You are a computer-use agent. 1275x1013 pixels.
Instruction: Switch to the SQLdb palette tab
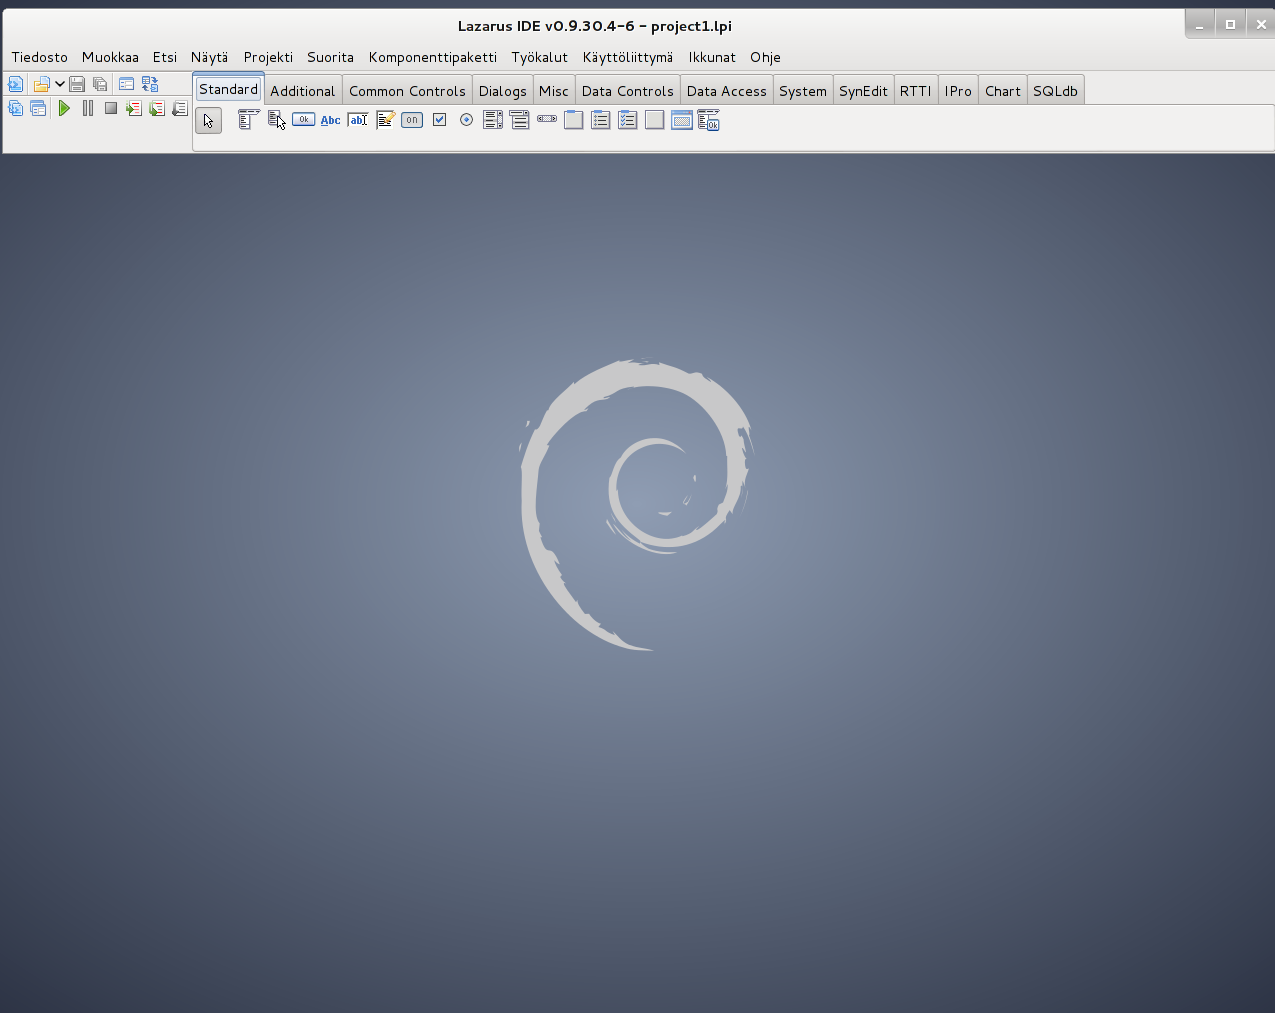click(1056, 91)
